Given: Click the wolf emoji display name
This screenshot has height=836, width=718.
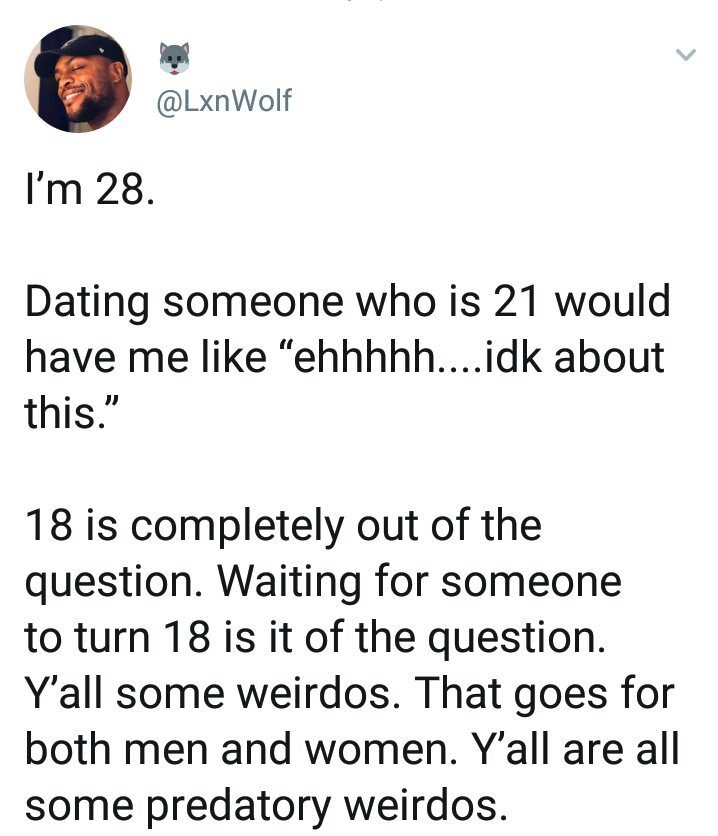Looking at the screenshot, I should [174, 58].
